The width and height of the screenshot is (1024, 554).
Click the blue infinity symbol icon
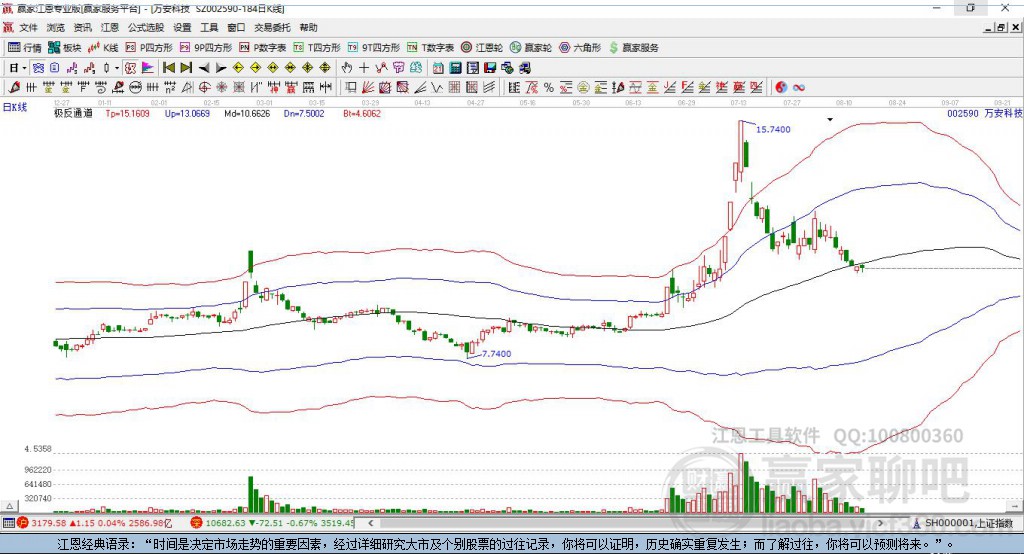(799, 87)
